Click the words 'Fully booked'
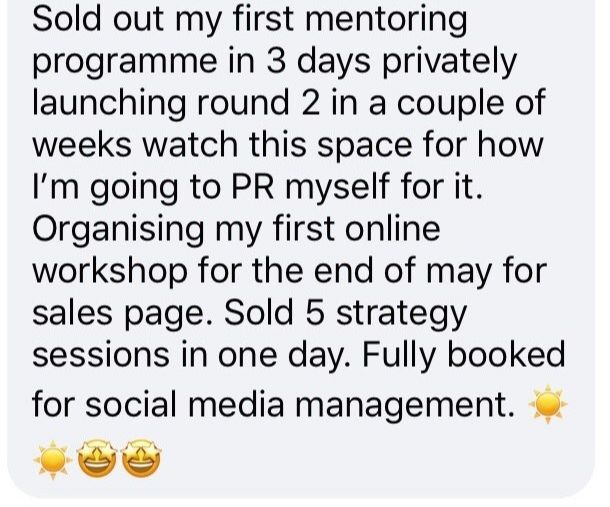The height and width of the screenshot is (507, 610). [x=463, y=356]
